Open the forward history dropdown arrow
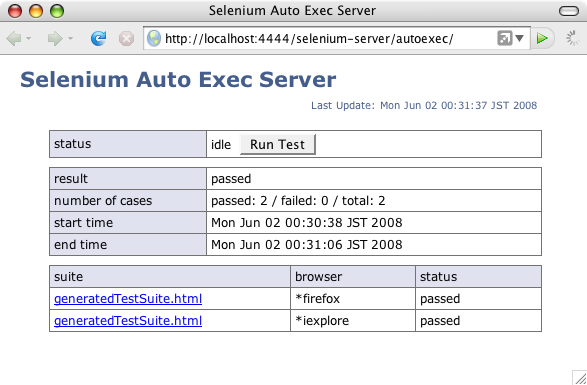The image size is (587, 385). (70, 38)
